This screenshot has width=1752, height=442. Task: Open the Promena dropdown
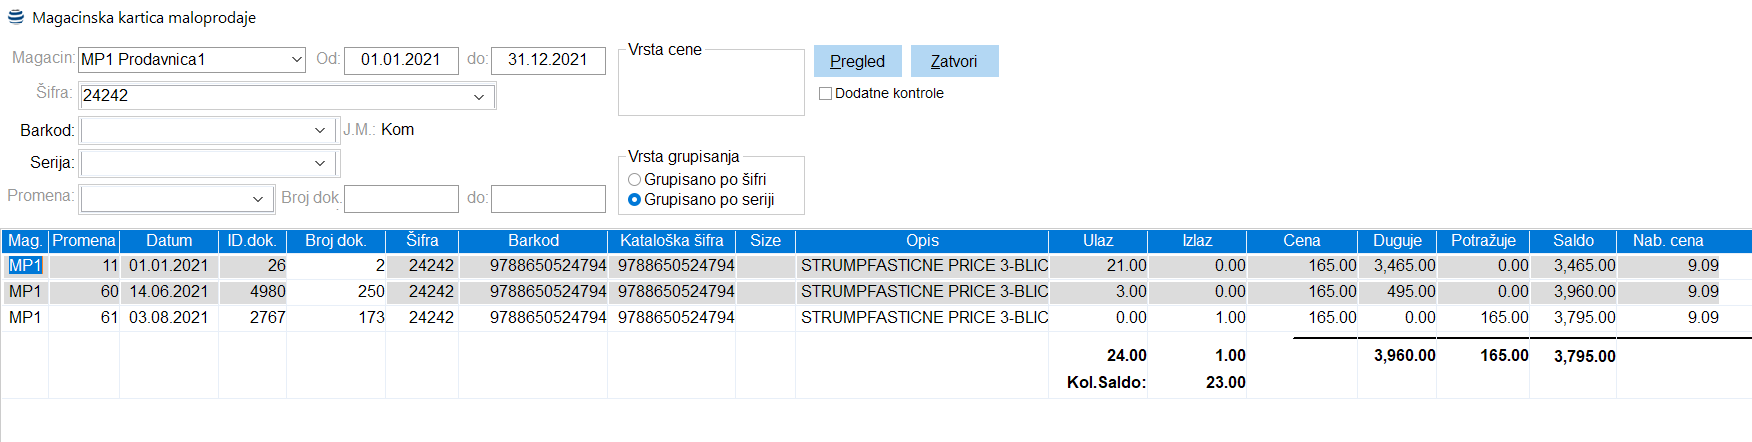coord(258,199)
